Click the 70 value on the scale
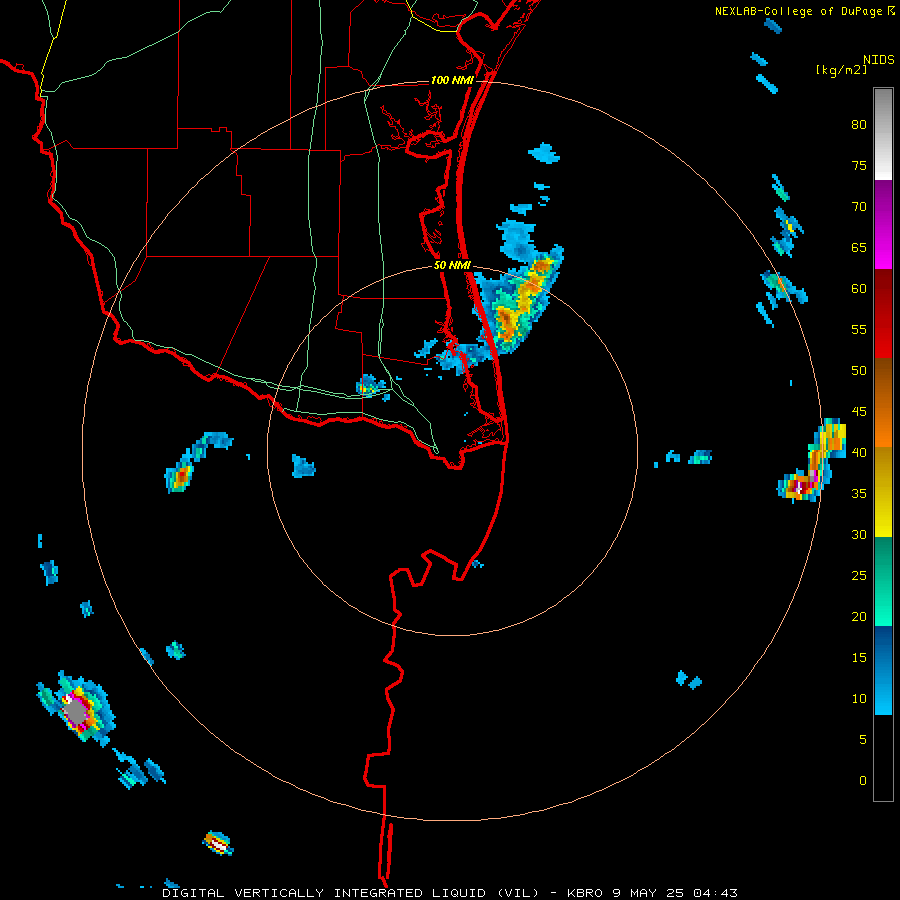 [859, 207]
